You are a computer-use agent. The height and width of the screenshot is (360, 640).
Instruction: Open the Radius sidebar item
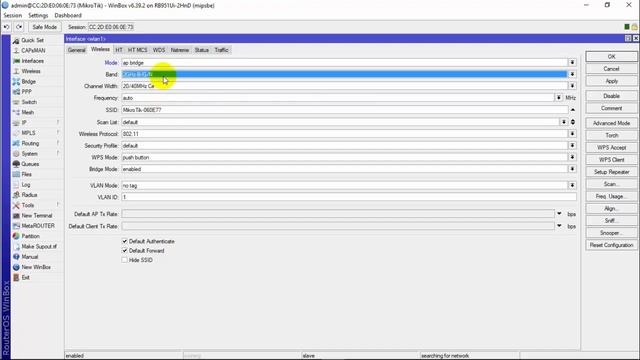(29, 195)
